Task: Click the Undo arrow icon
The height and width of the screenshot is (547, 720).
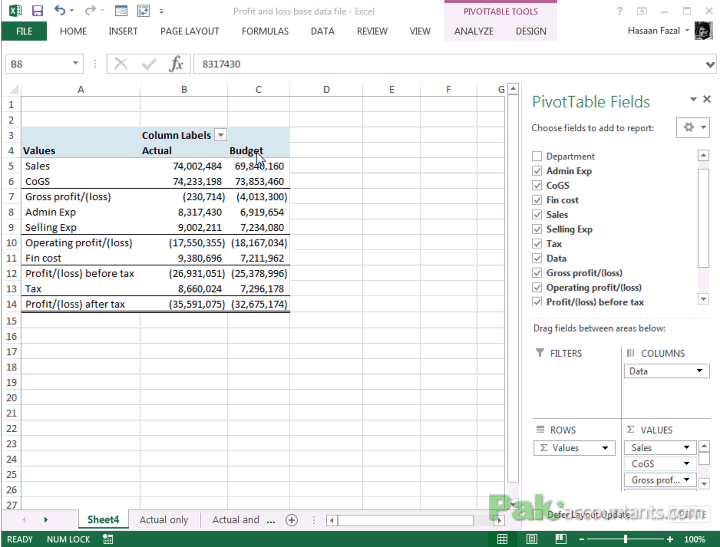Action: pyautogui.click(x=60, y=10)
